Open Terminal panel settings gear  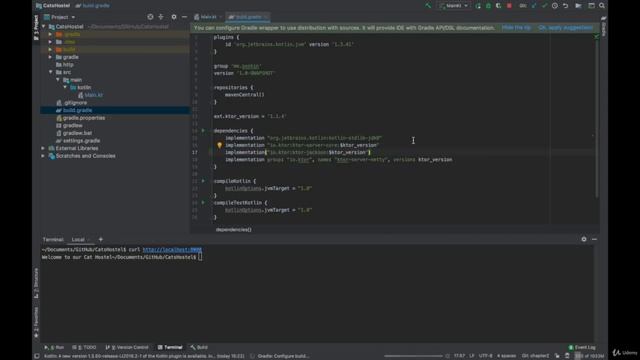584,239
